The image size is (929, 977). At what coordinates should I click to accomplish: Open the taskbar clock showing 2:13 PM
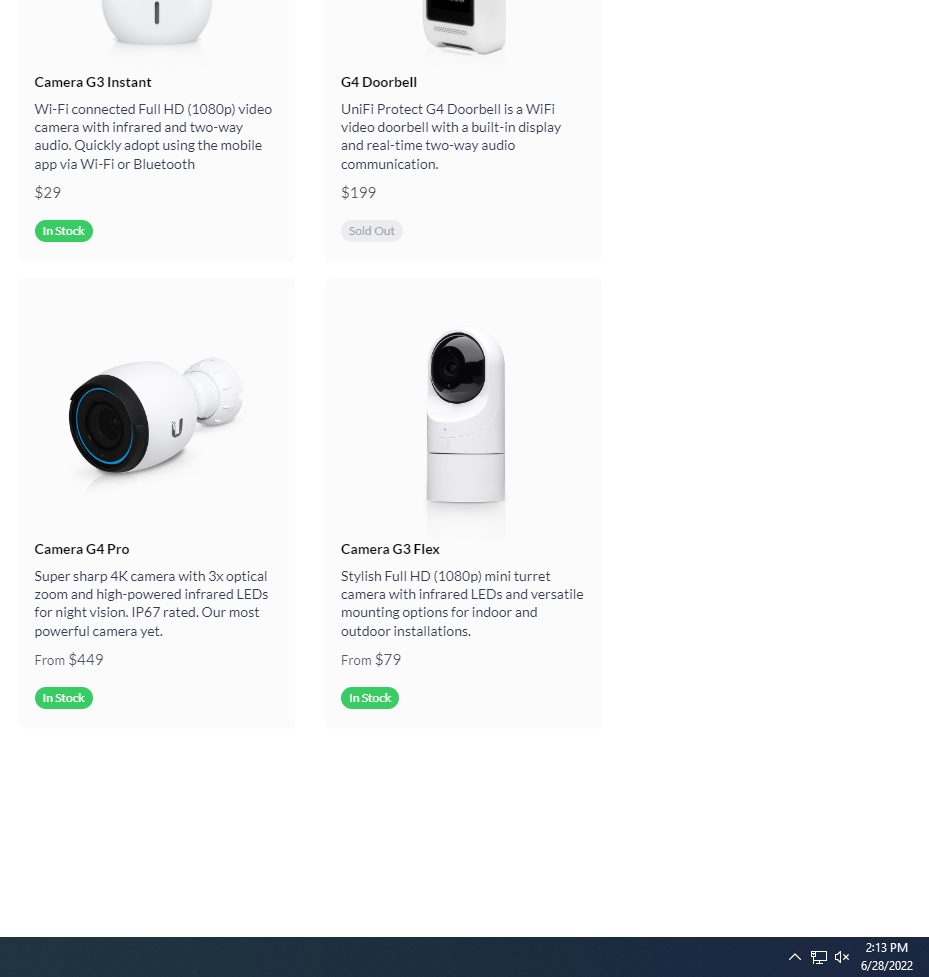(x=887, y=956)
